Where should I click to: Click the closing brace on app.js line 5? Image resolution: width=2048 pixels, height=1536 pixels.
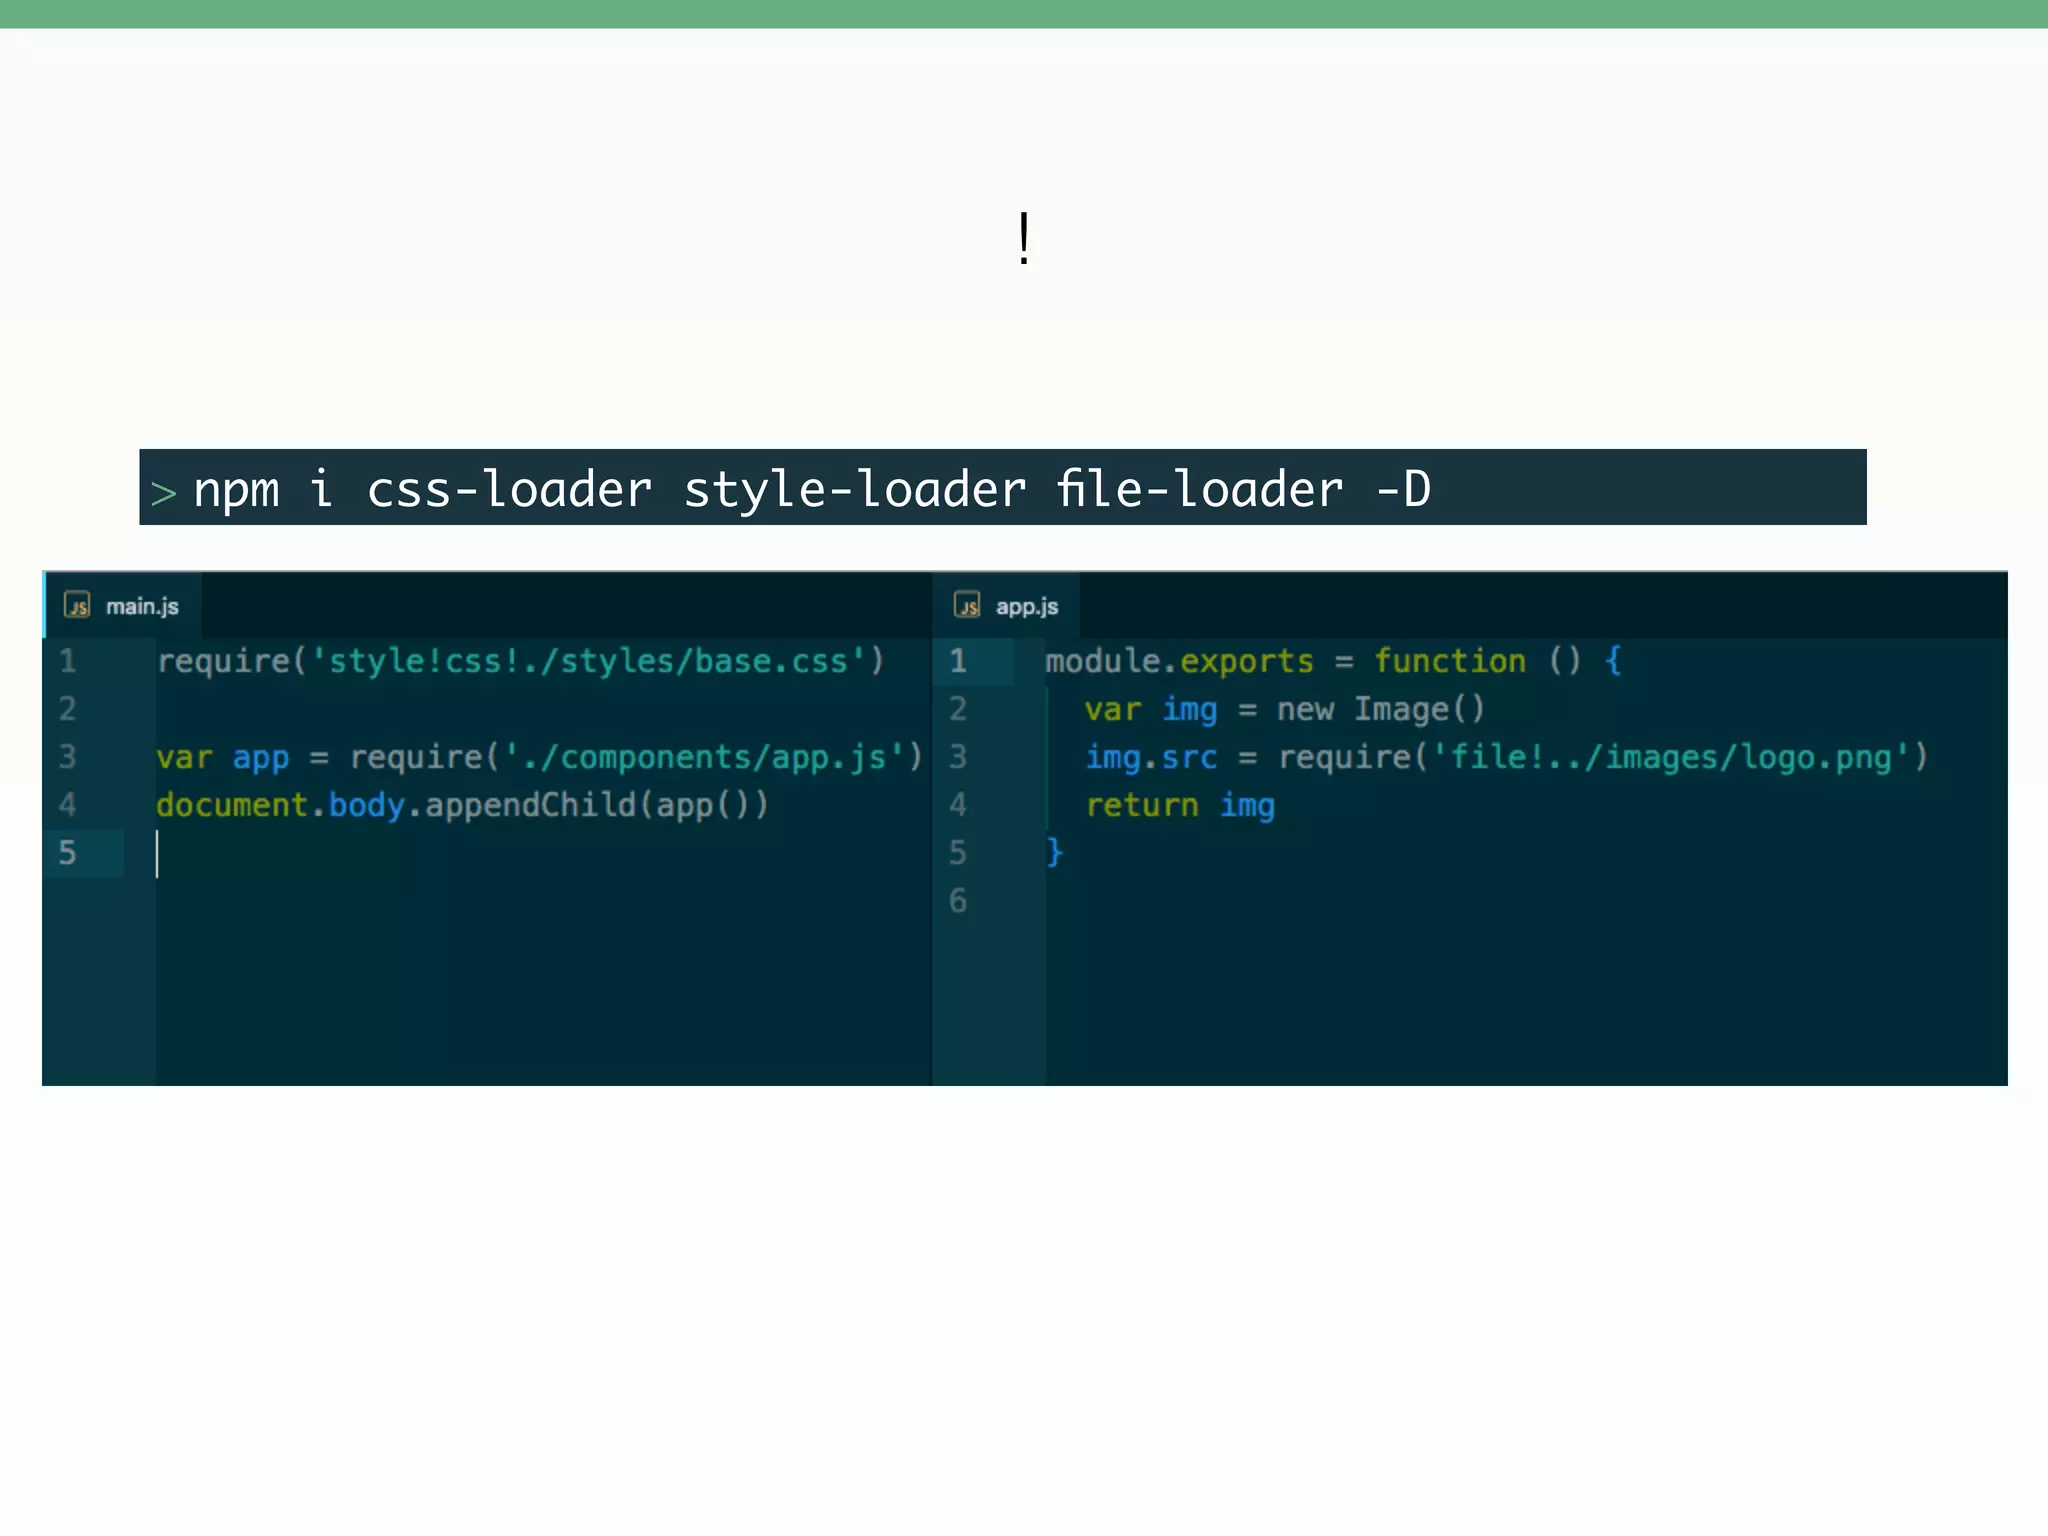[x=1054, y=852]
